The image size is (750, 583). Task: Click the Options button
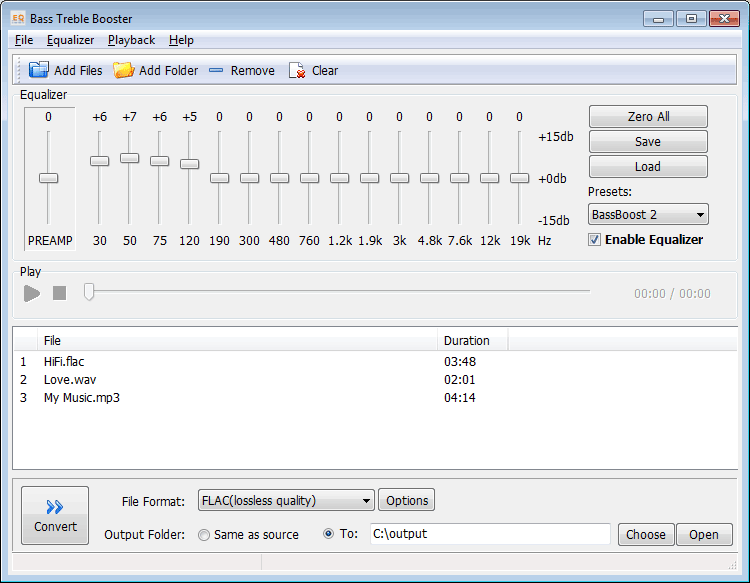point(407,500)
